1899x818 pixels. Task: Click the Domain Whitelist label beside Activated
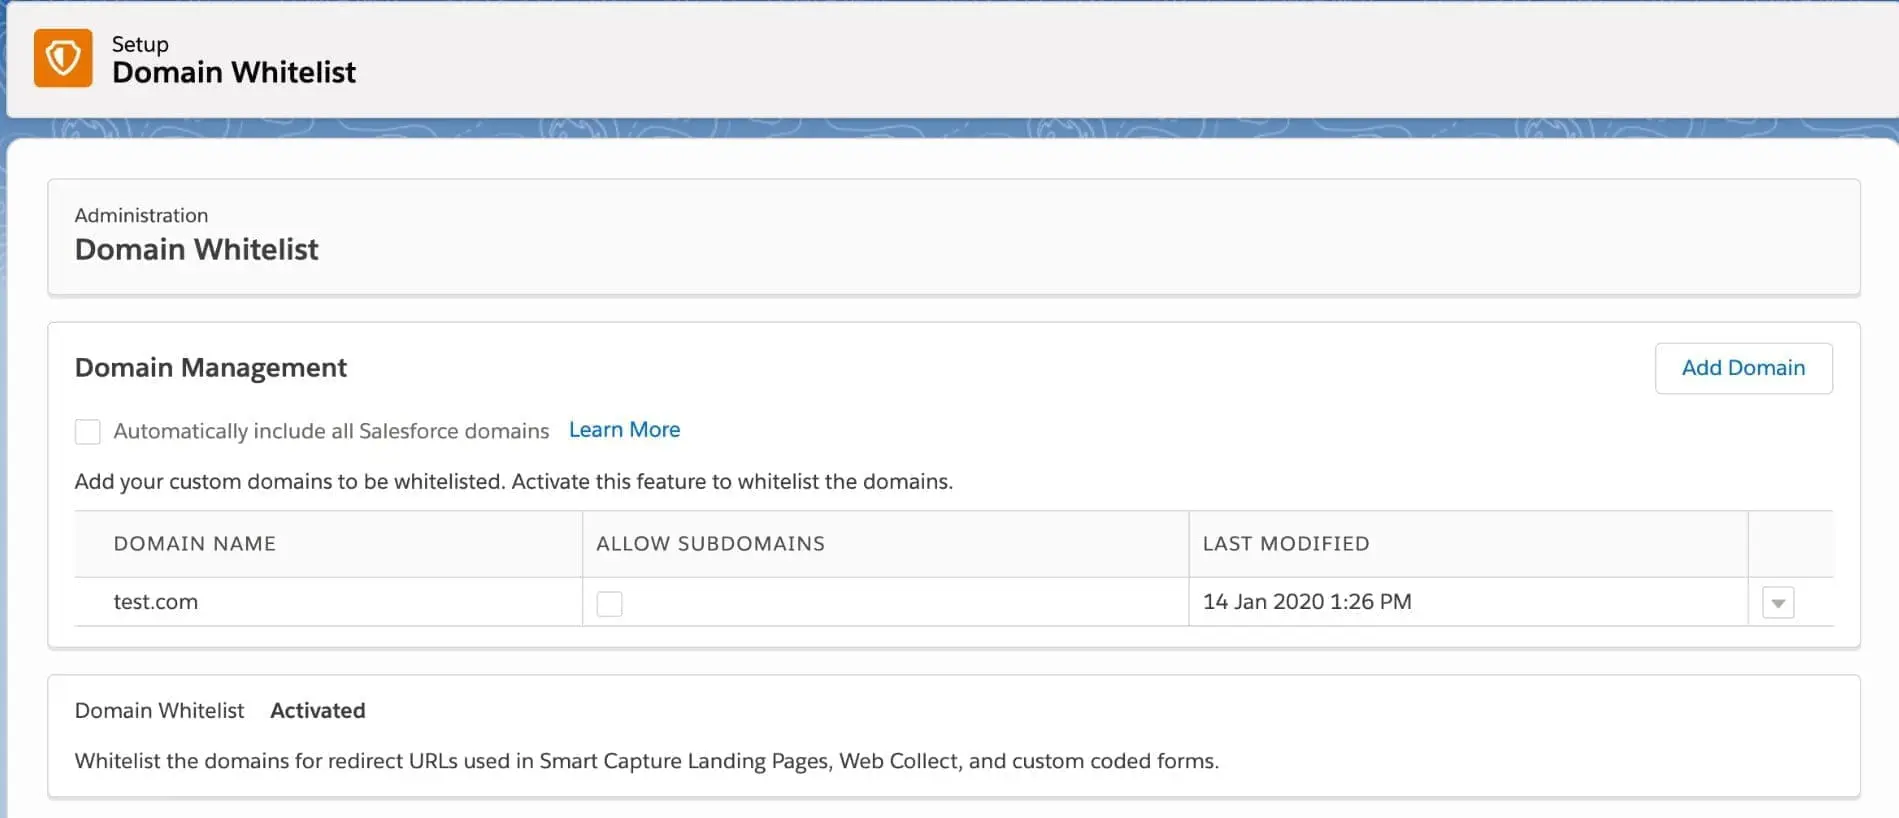point(159,711)
